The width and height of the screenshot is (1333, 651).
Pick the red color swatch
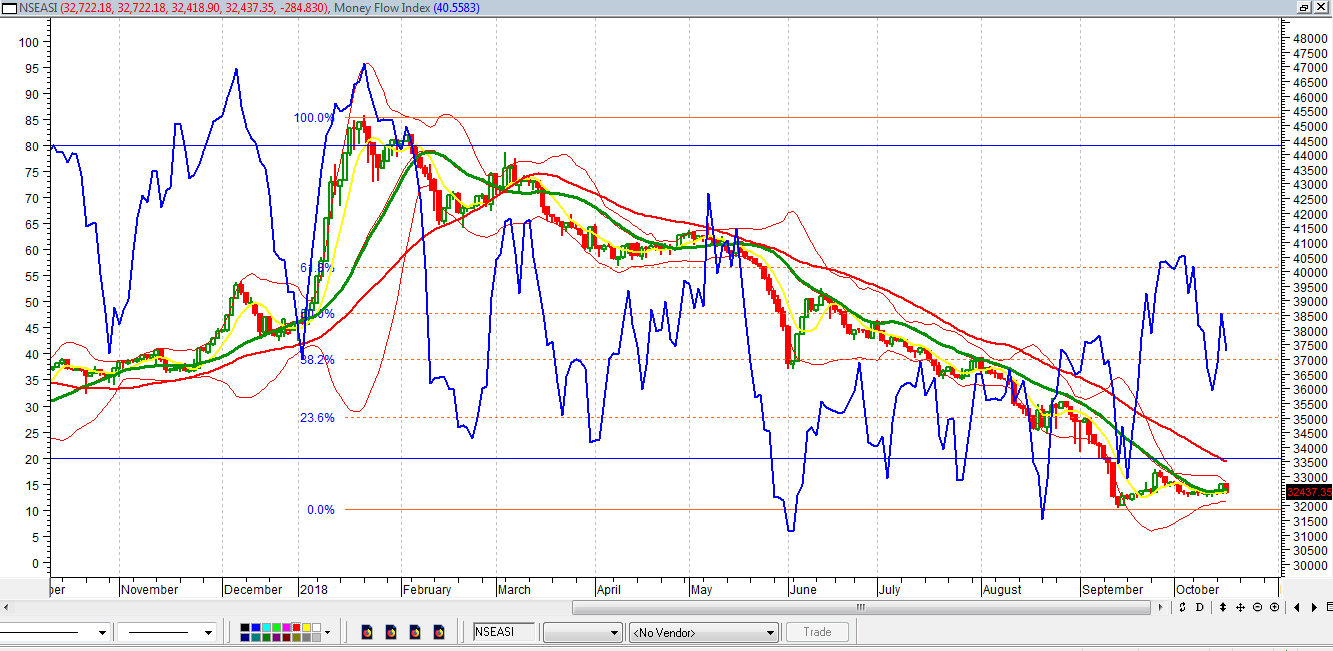(x=295, y=627)
